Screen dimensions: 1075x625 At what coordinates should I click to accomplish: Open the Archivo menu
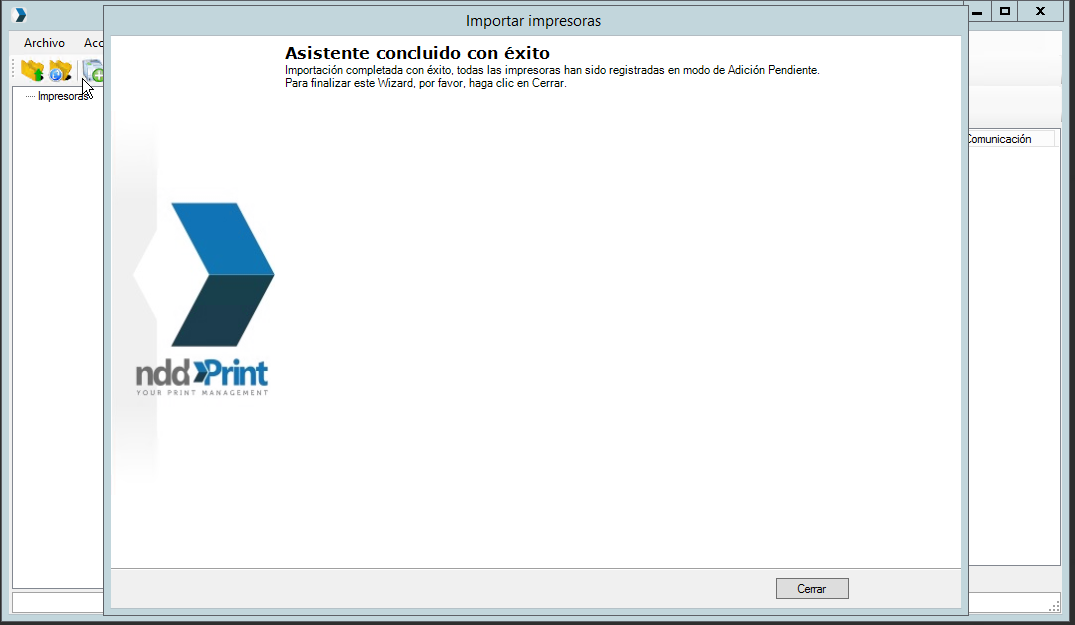(44, 43)
